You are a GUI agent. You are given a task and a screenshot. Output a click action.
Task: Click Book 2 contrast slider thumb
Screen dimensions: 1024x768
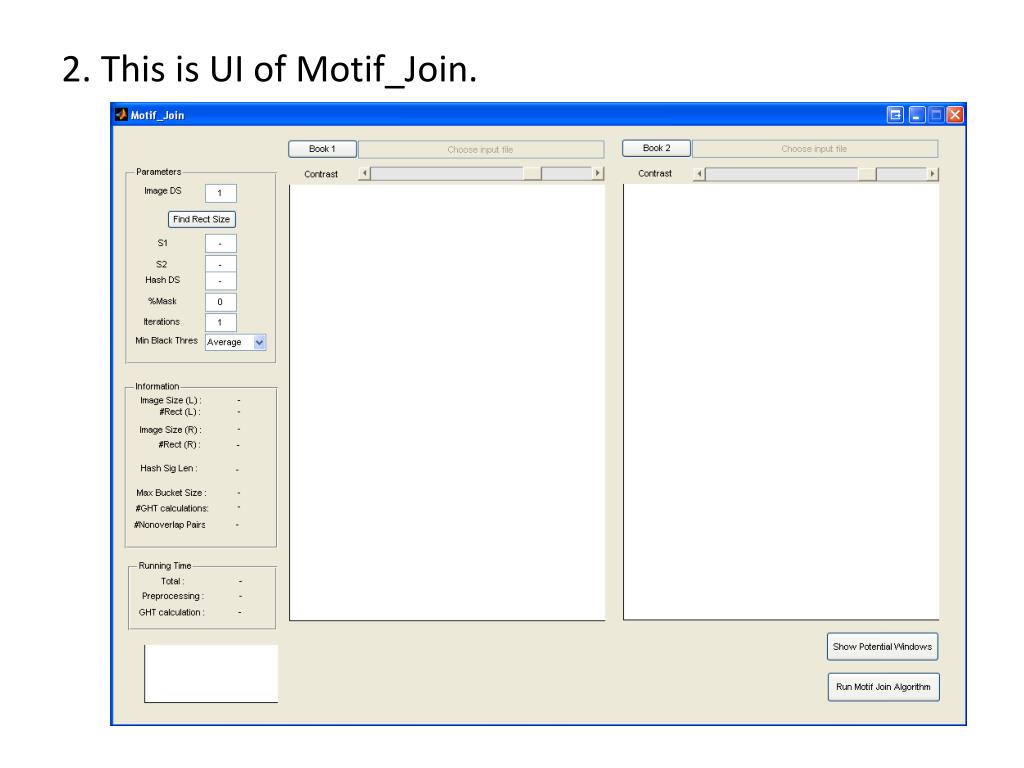[867, 174]
